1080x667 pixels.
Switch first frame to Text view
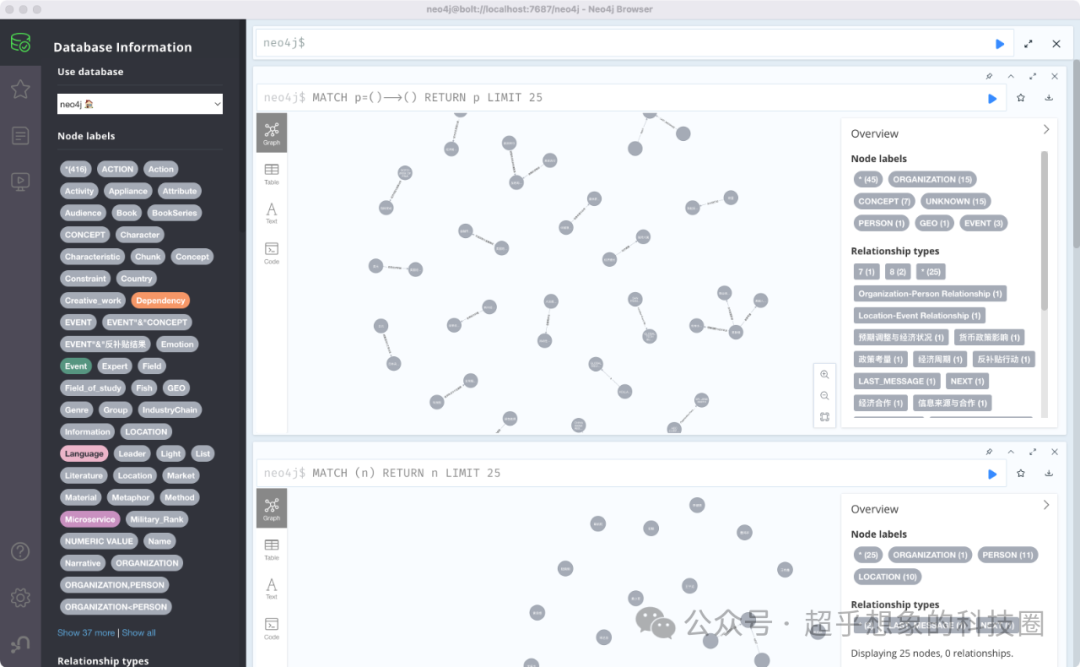point(271,213)
